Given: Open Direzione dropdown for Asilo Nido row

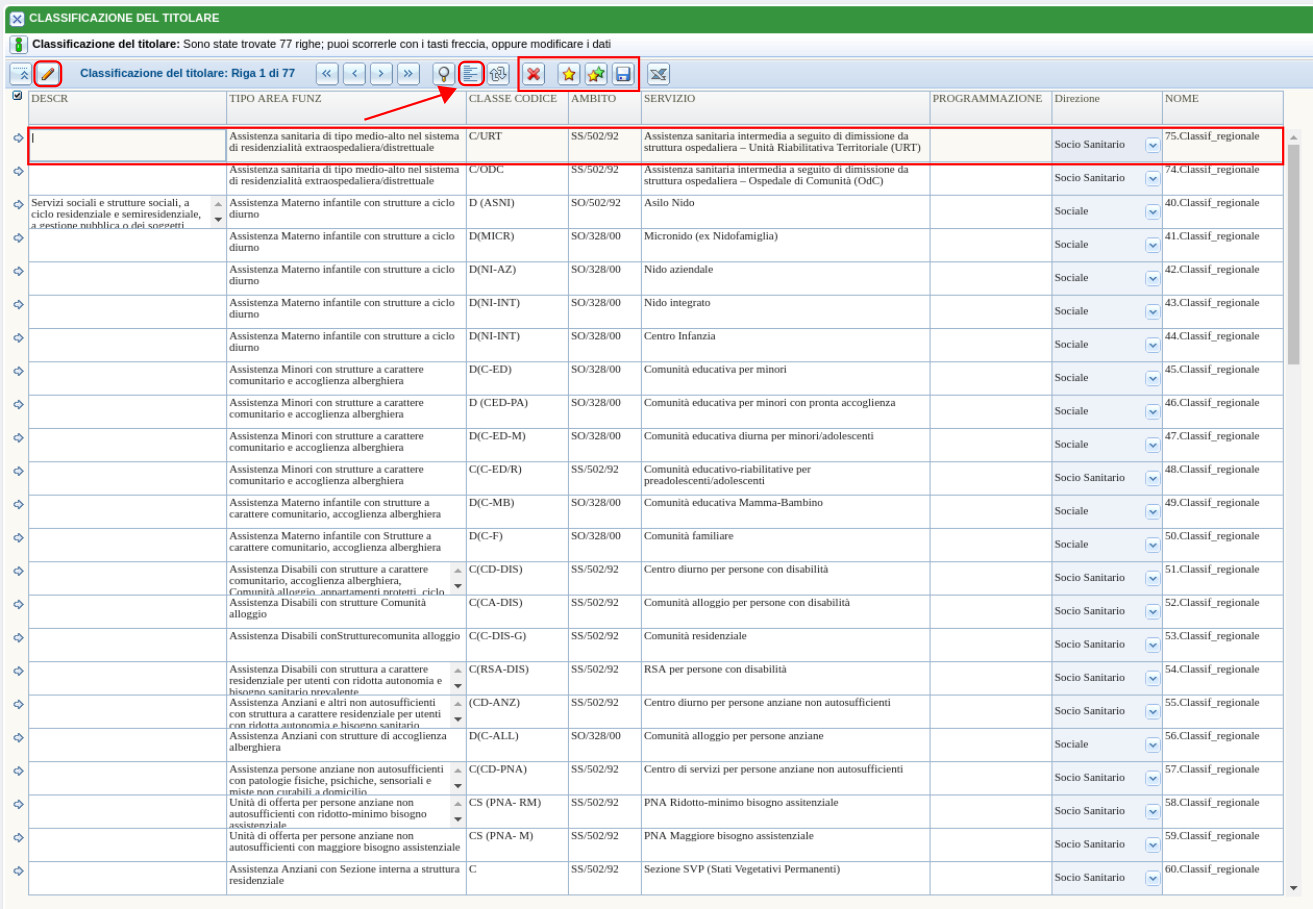Looking at the screenshot, I should [x=1152, y=212].
